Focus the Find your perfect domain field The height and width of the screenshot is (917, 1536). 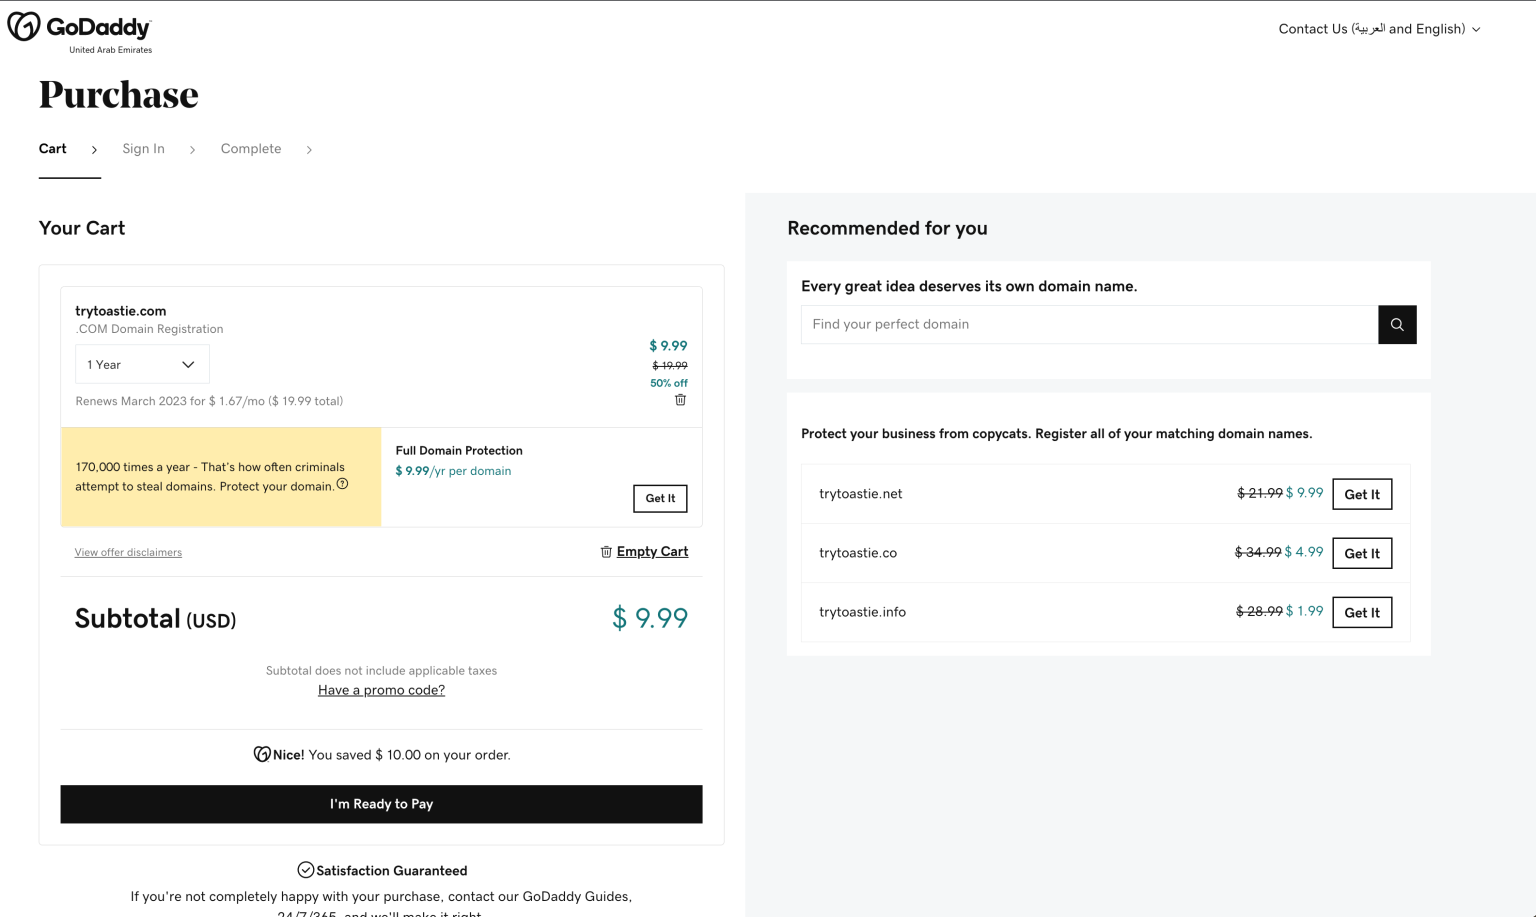click(x=1089, y=325)
